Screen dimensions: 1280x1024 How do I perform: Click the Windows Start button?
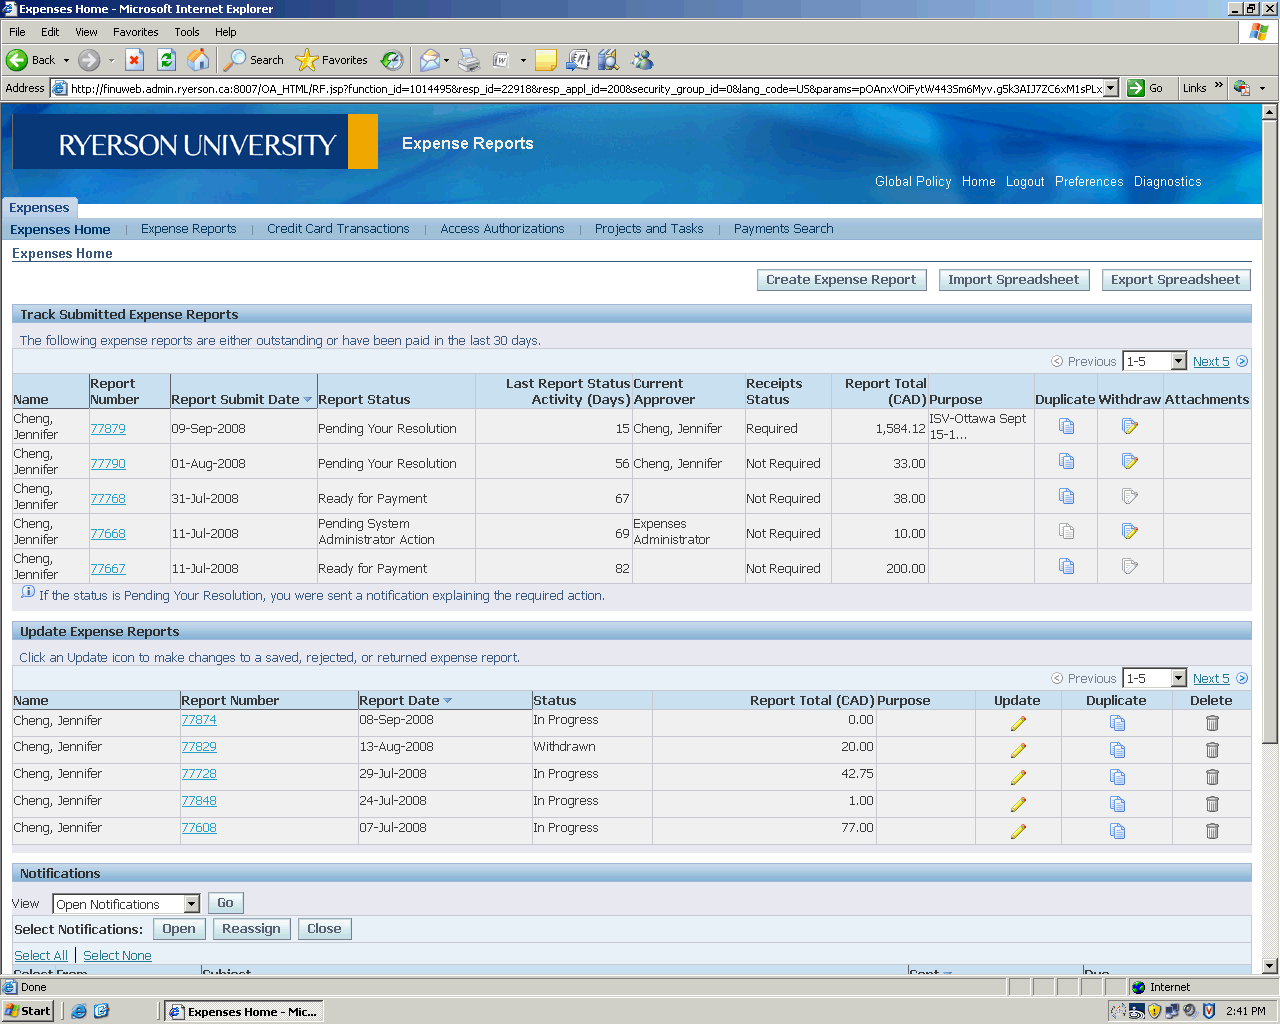[x=28, y=1011]
